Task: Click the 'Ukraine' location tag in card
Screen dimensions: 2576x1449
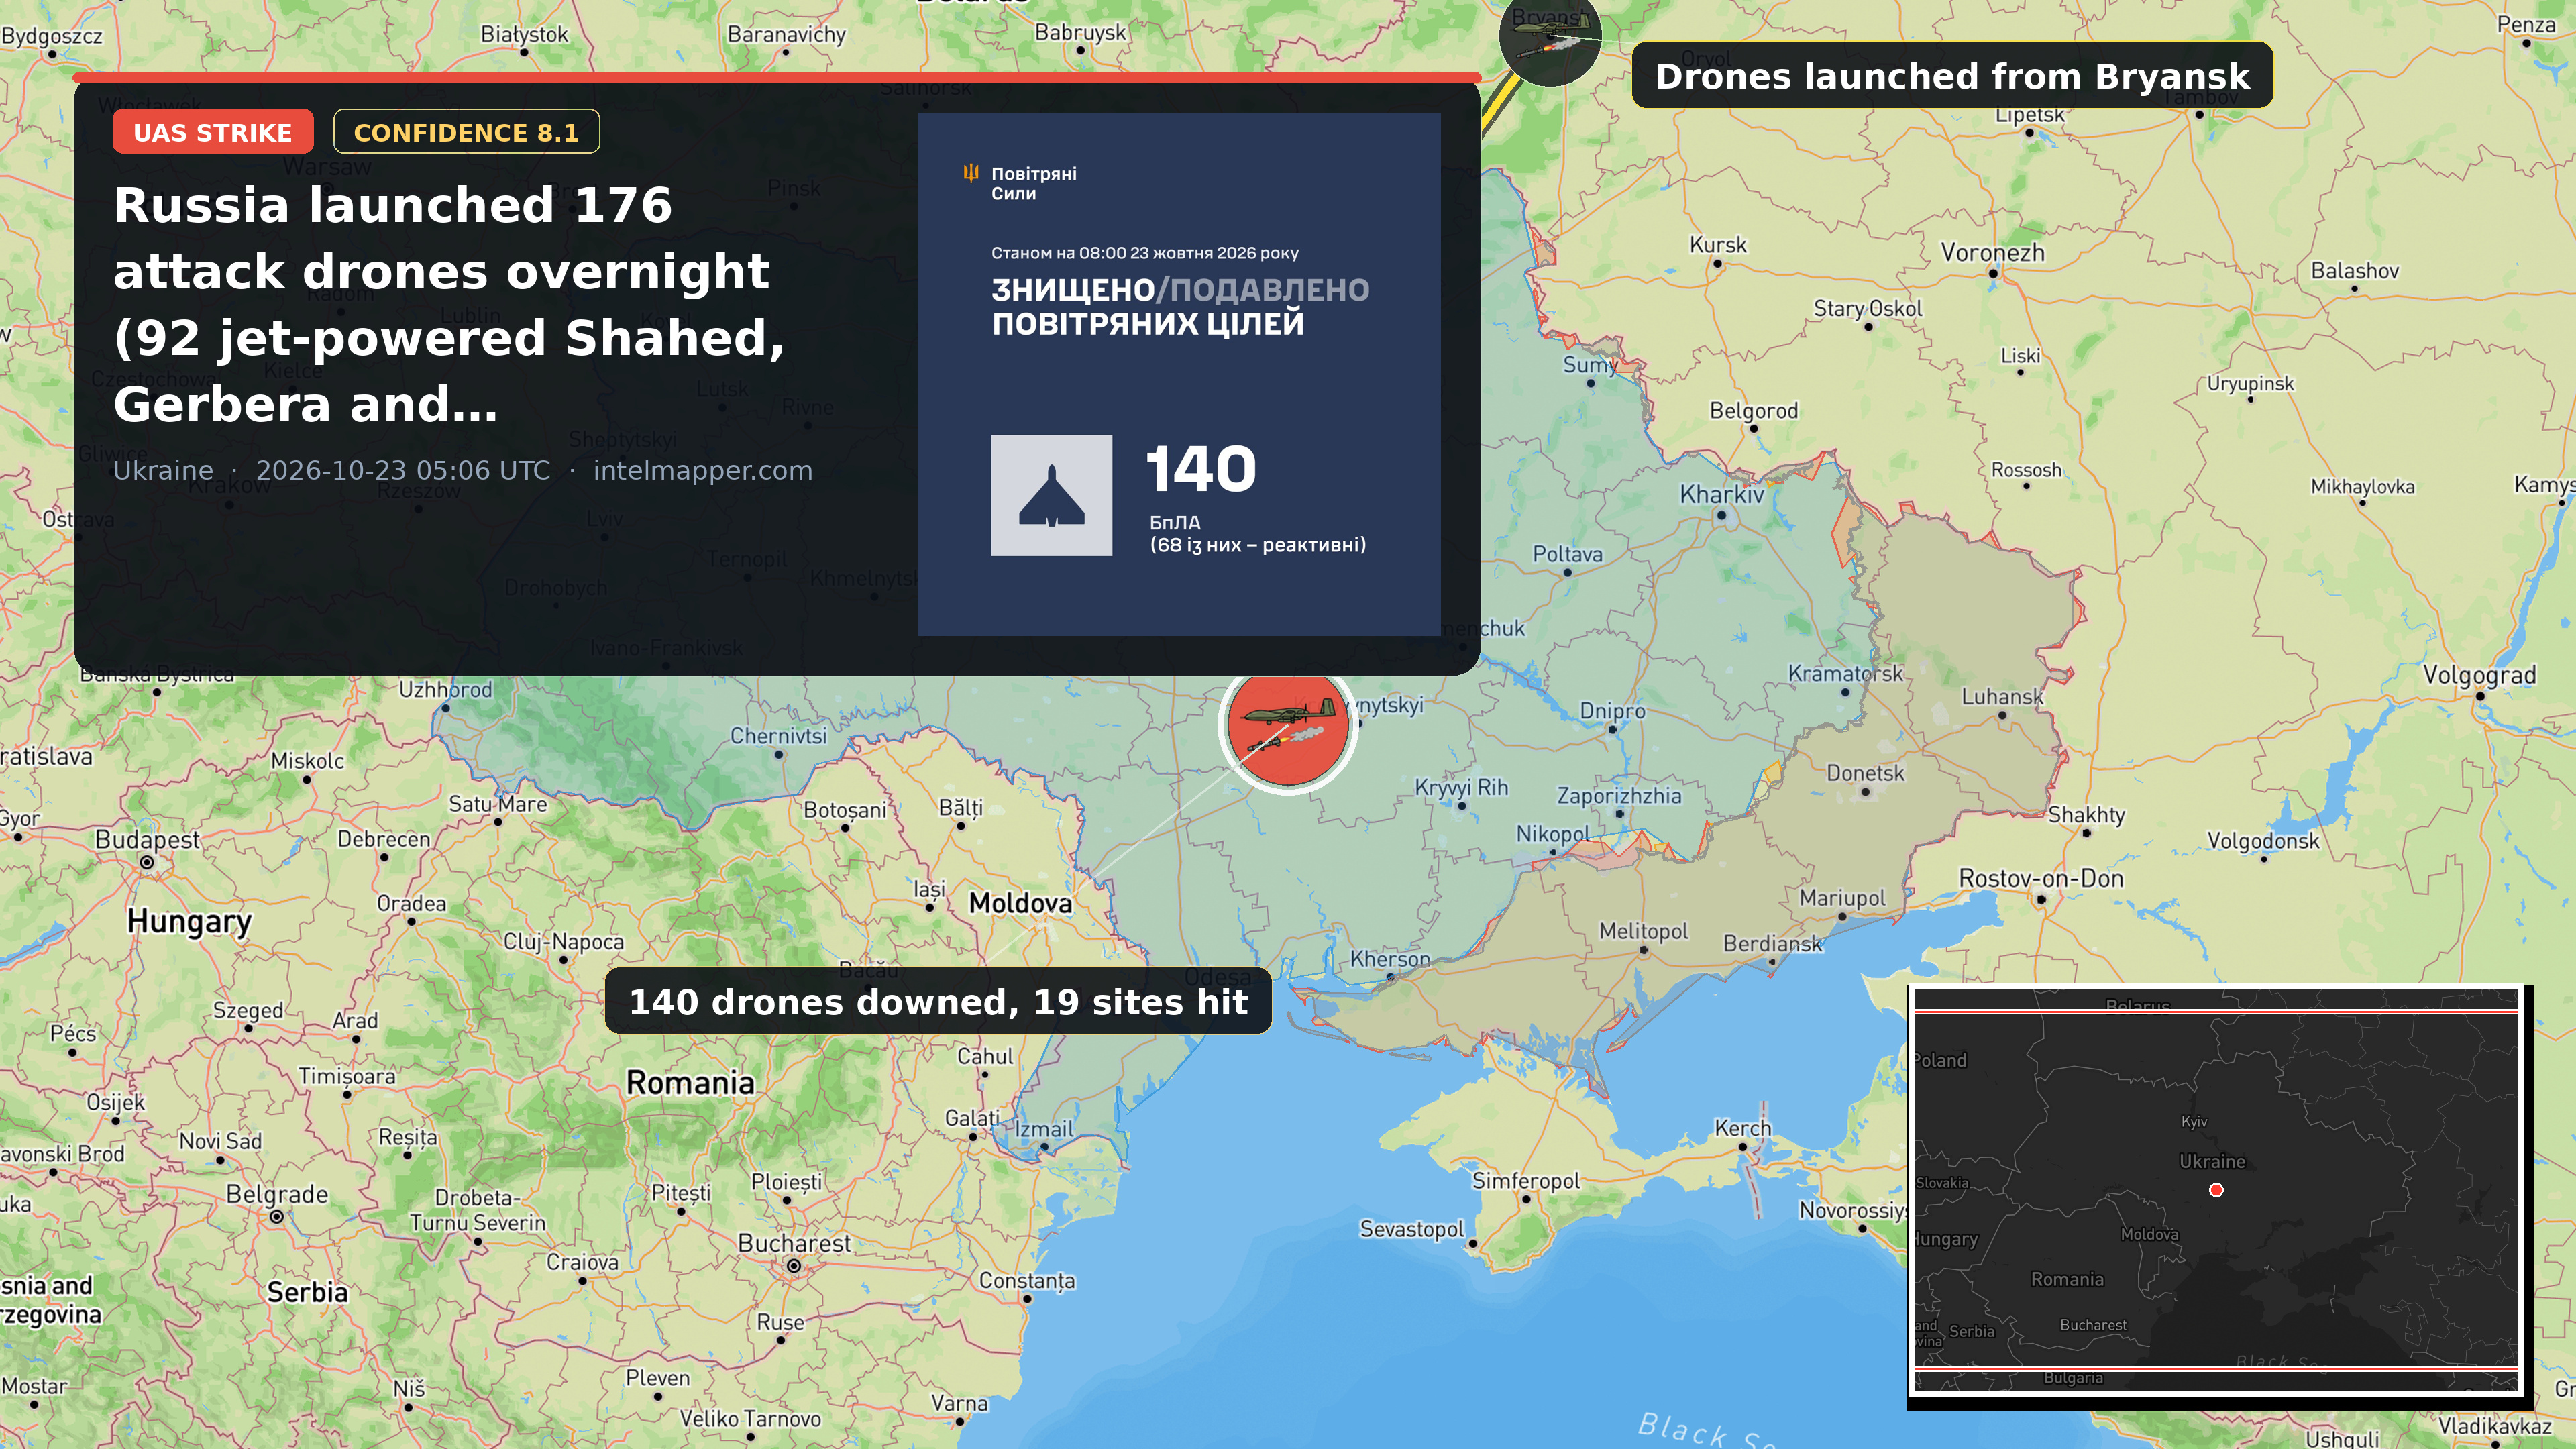Action: click(x=163, y=470)
